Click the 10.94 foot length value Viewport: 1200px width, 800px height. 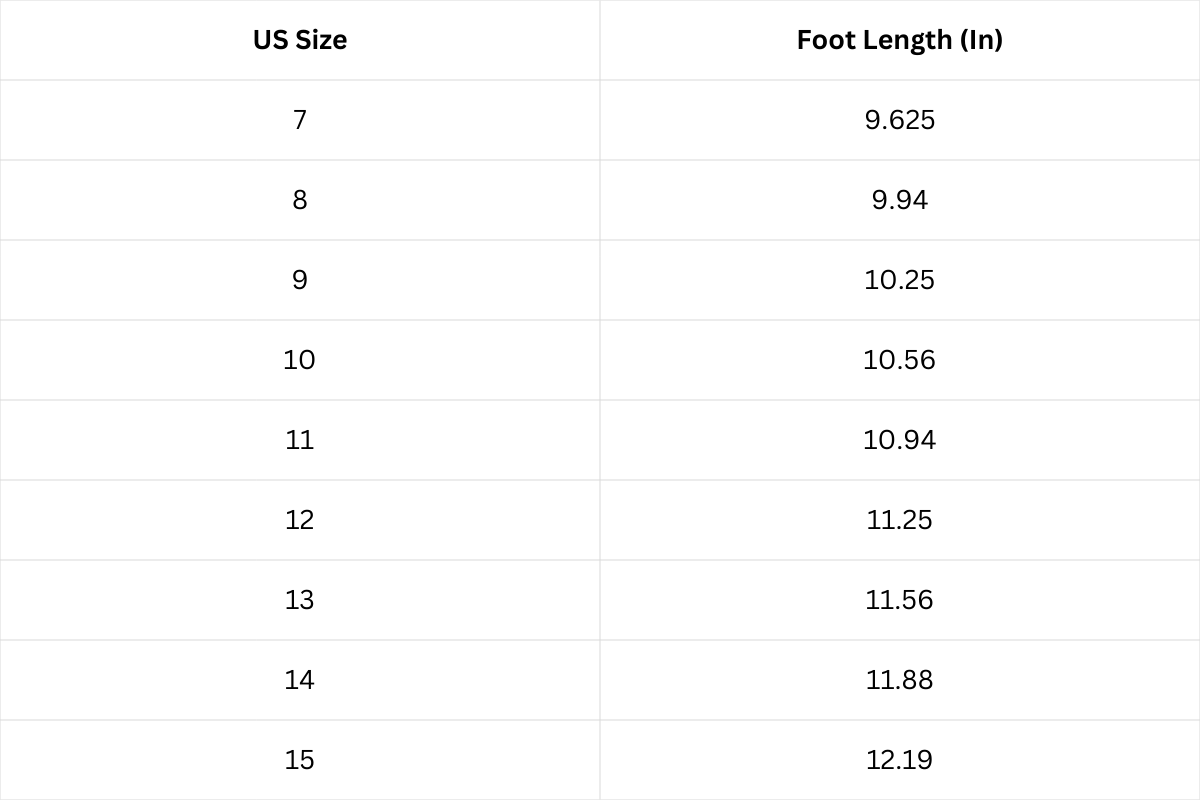tap(900, 440)
